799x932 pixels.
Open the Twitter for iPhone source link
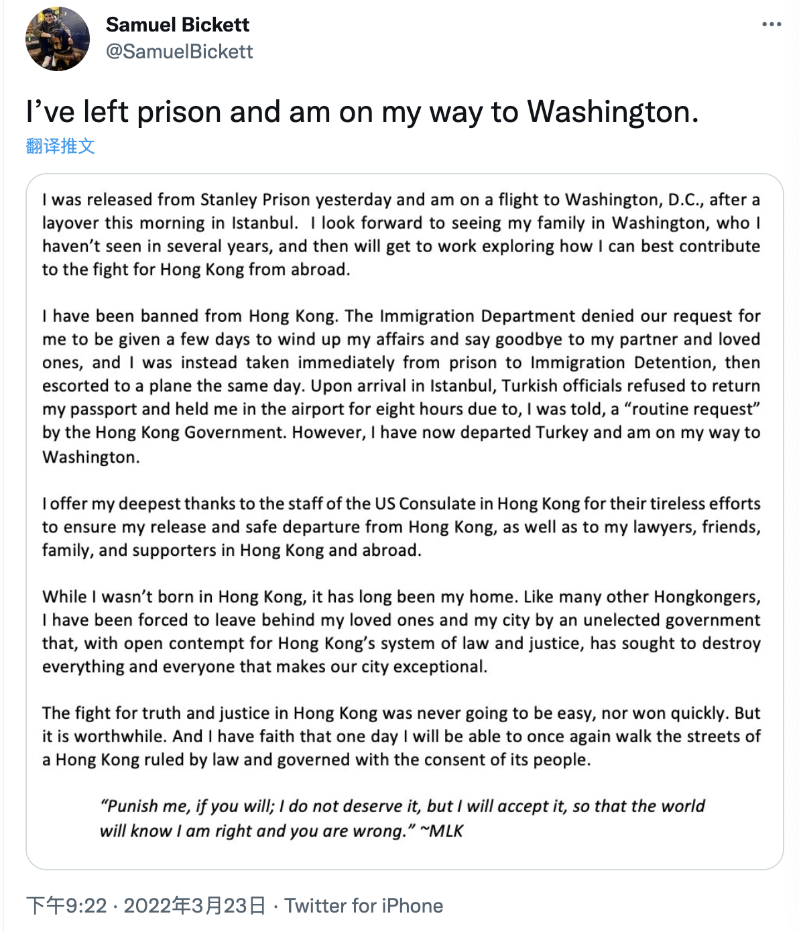364,906
